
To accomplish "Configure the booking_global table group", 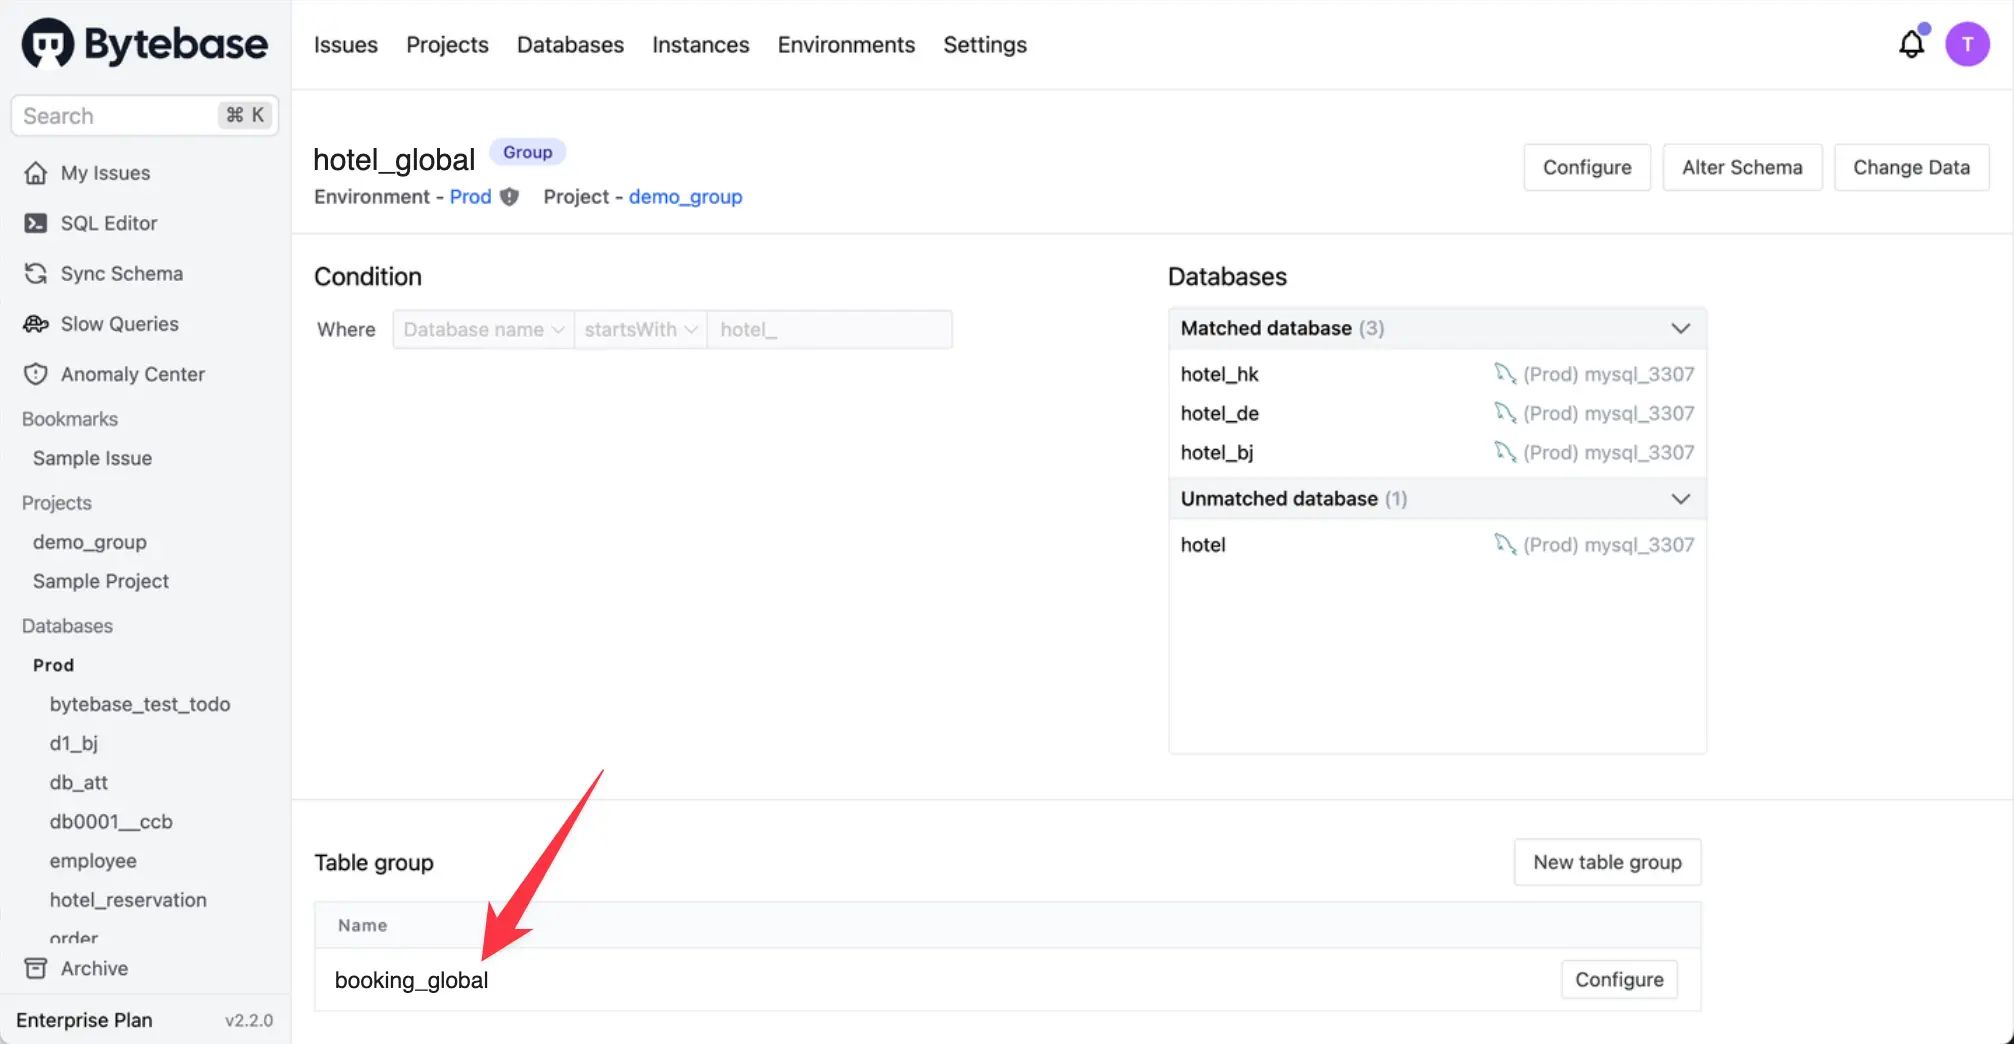I will coord(1619,979).
